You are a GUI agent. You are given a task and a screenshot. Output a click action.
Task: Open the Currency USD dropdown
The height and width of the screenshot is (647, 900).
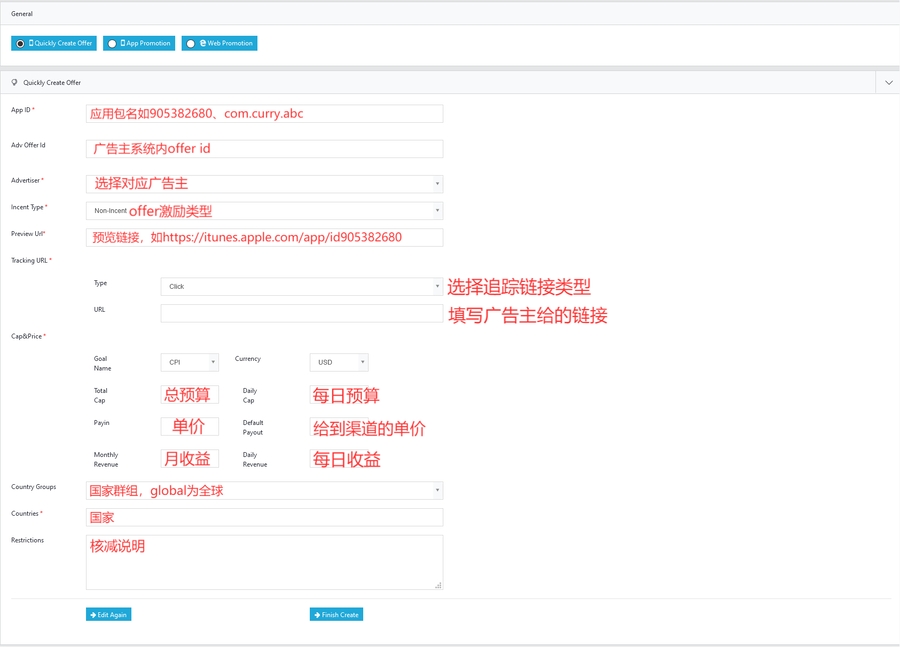(338, 362)
